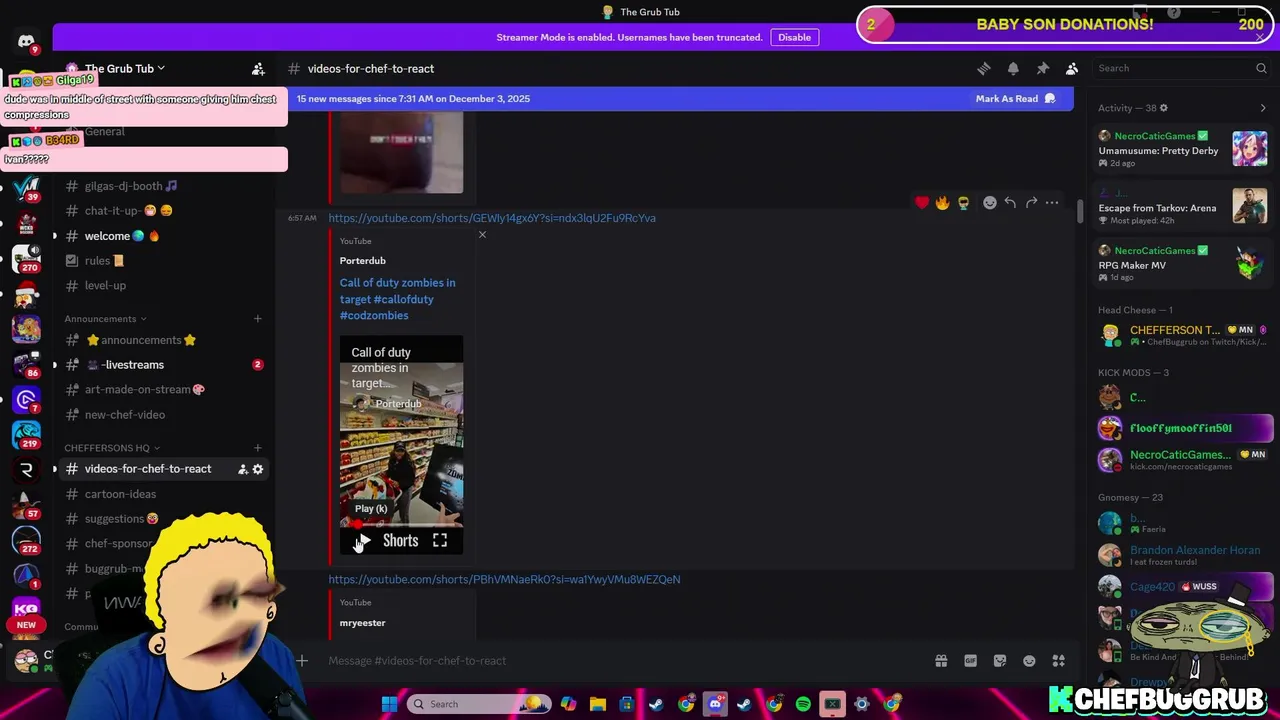The image size is (1280, 720).
Task: Click the invite people icon beside server name
Action: point(258,68)
